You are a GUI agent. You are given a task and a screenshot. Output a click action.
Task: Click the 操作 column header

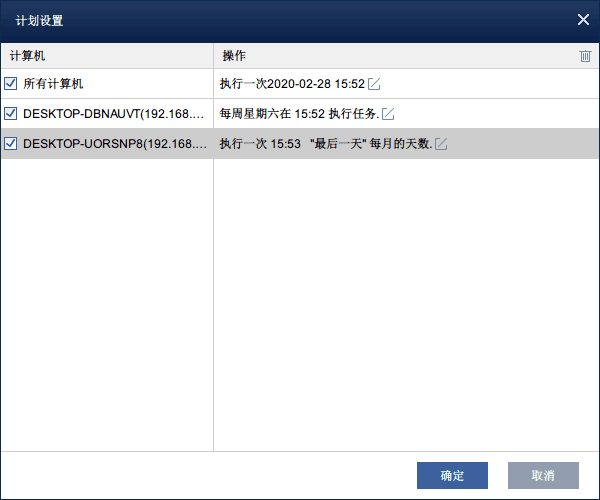point(234,56)
